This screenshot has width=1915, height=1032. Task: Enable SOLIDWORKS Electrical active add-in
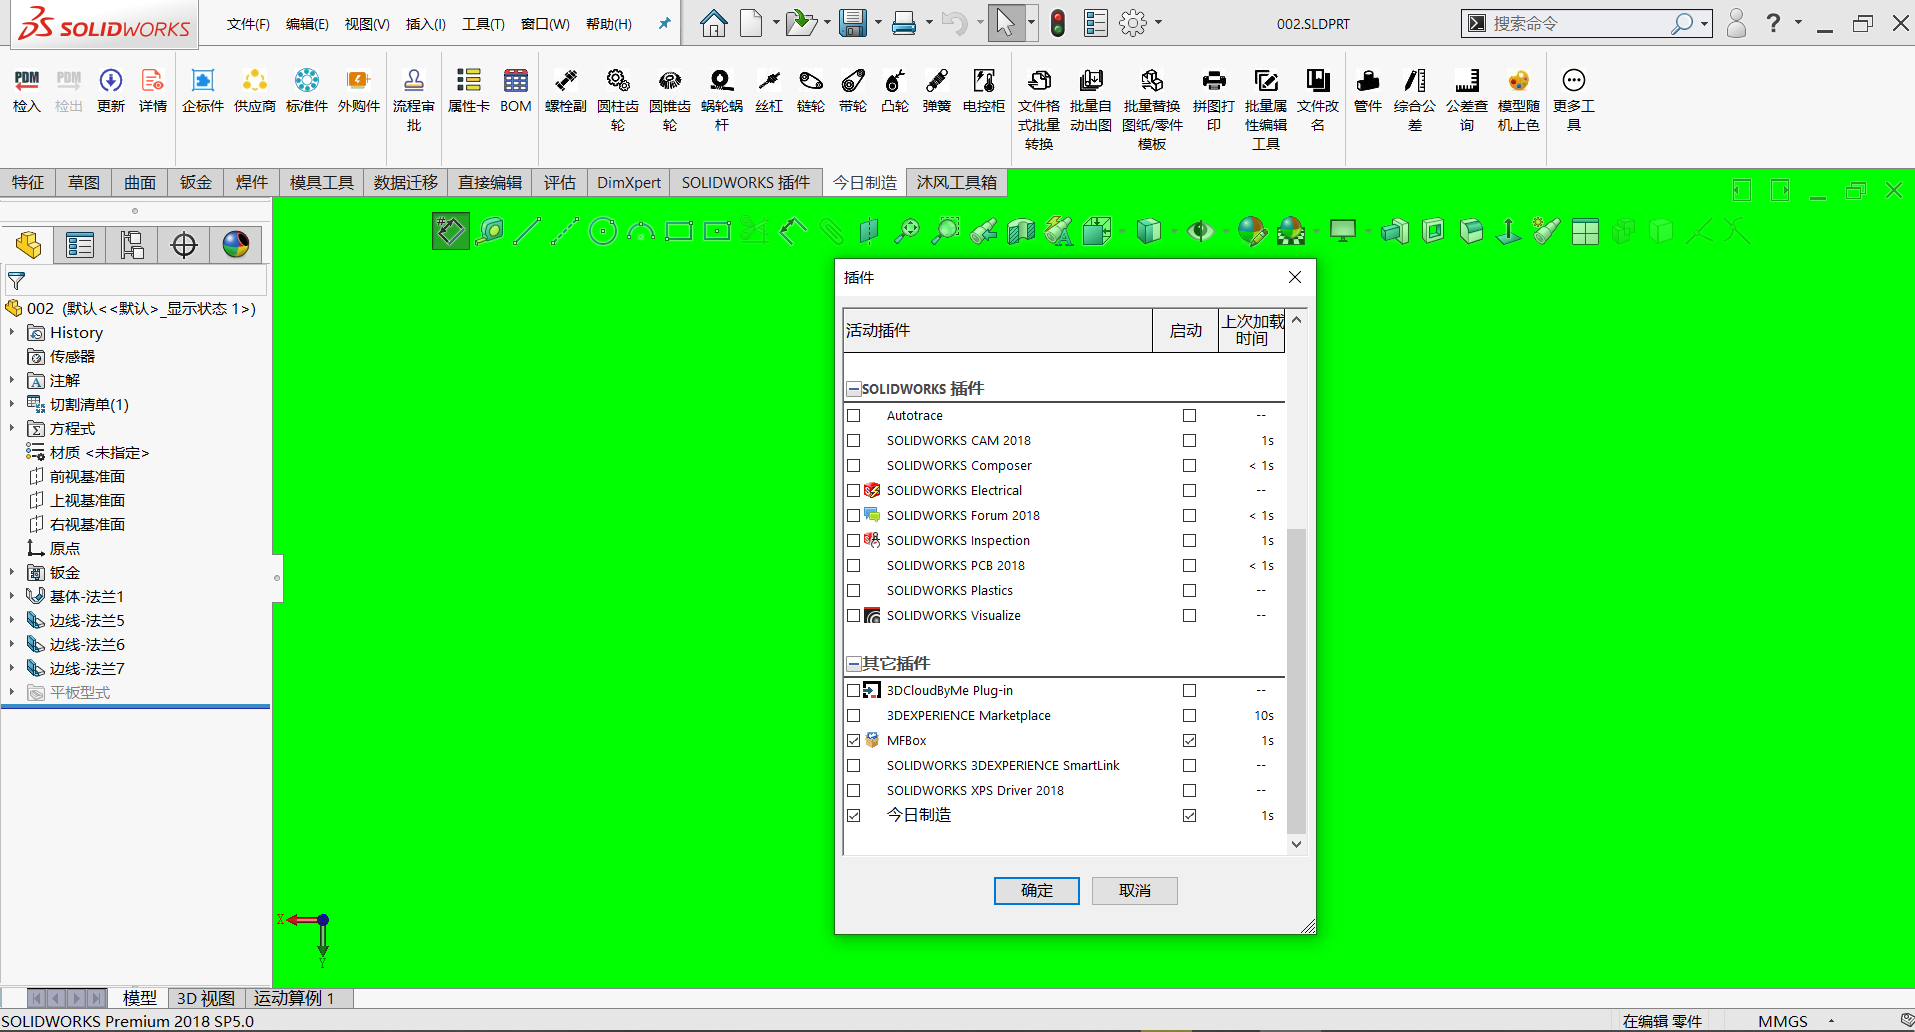(x=854, y=491)
